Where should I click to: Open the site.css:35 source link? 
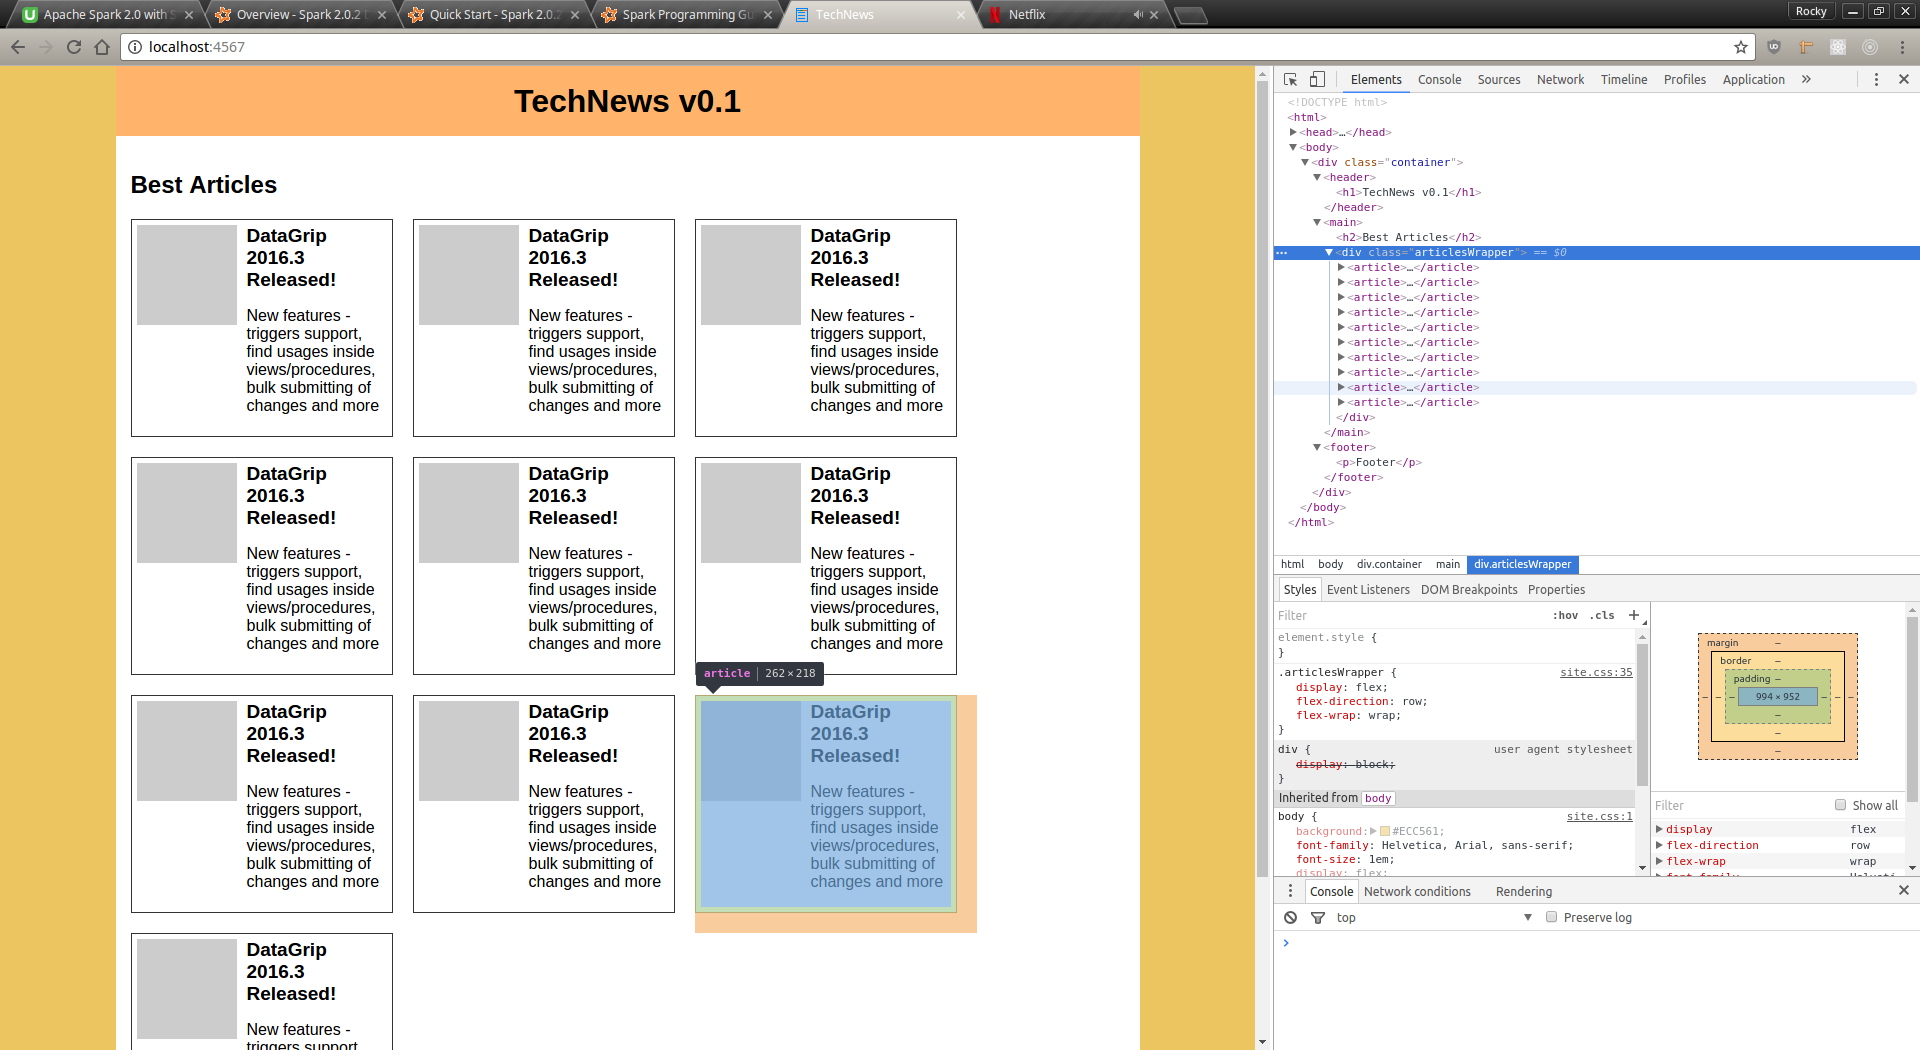1596,672
